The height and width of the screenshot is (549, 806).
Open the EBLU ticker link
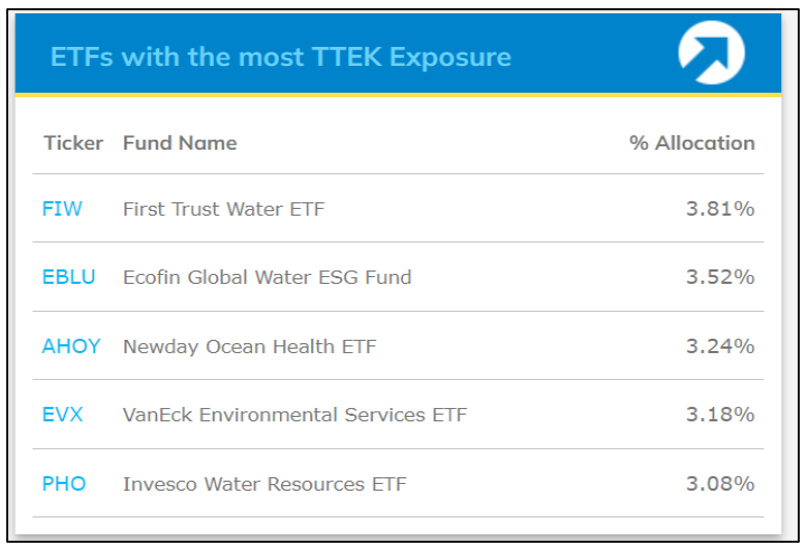69,277
